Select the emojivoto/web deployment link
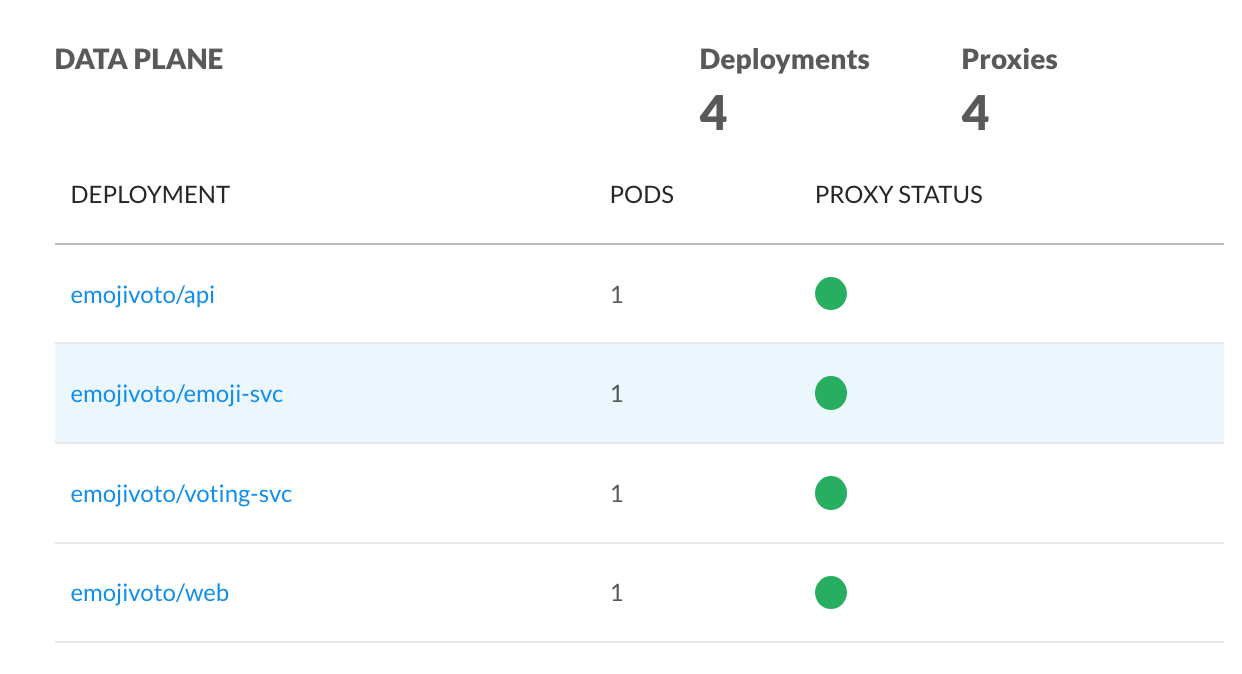The height and width of the screenshot is (674, 1242). 149,593
